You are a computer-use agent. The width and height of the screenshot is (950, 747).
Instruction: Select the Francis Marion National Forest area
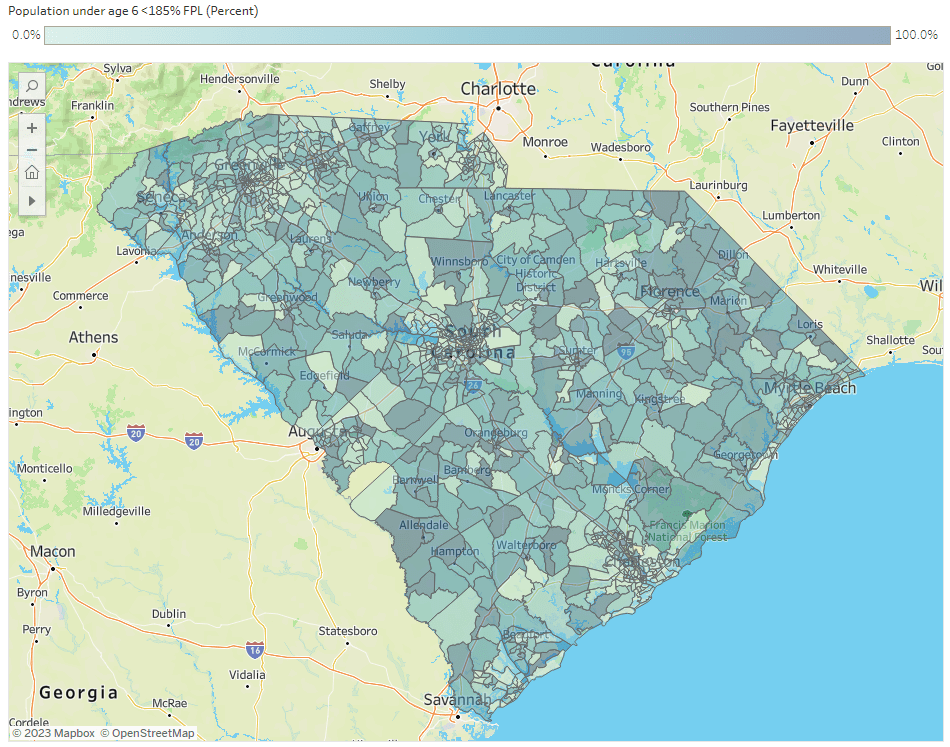(x=686, y=531)
